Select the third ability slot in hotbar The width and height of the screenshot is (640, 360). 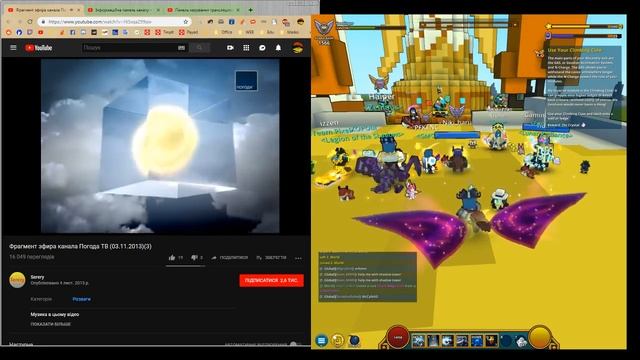[x=448, y=341]
